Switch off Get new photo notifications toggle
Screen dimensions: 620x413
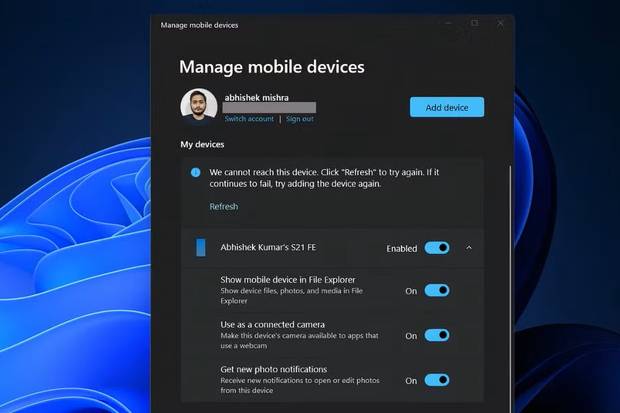(437, 380)
